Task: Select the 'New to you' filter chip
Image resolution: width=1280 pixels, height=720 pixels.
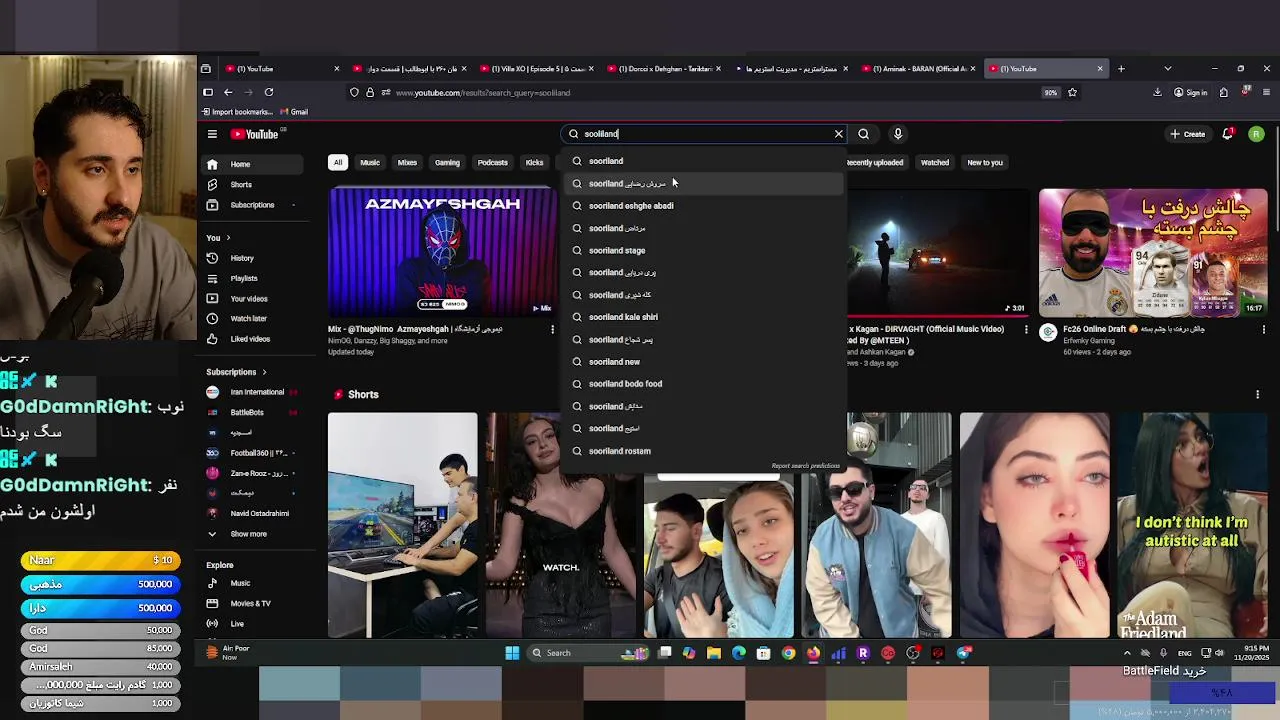Action: click(985, 162)
